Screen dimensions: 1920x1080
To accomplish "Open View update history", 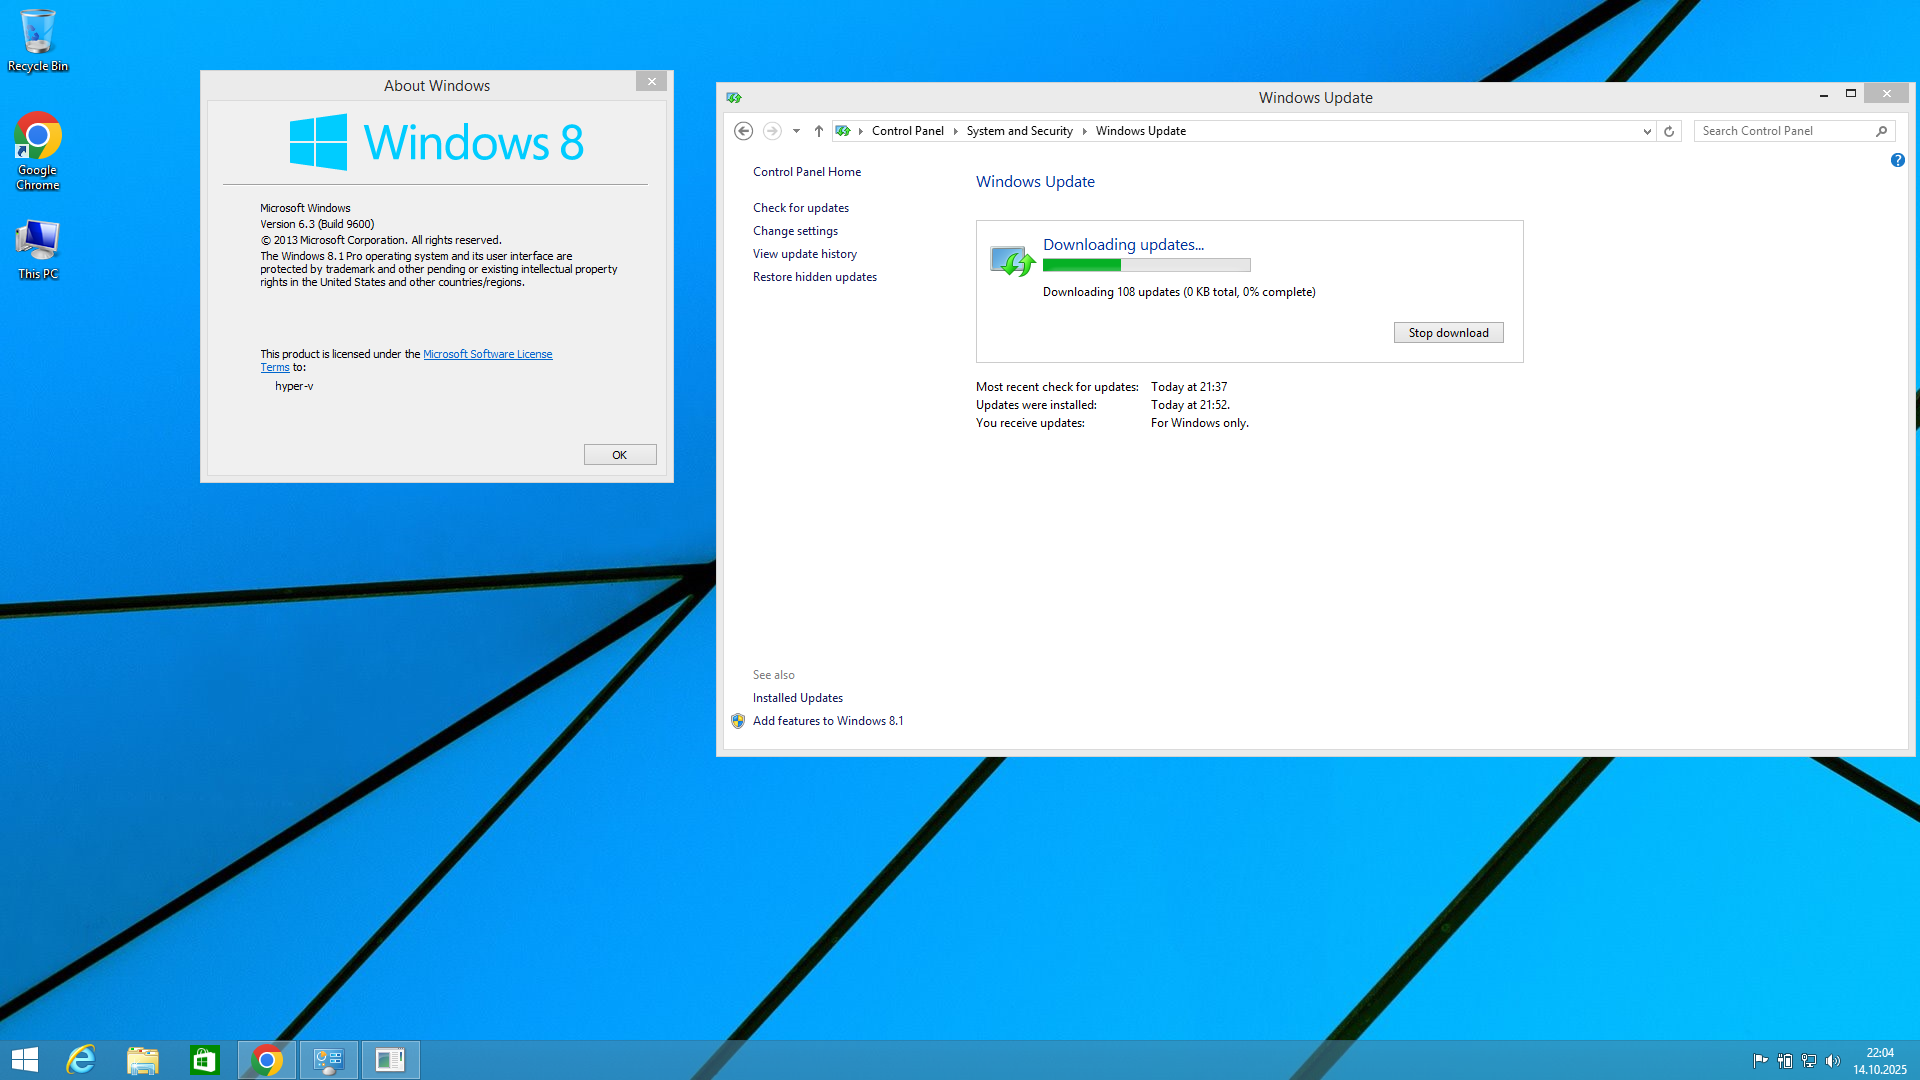I will (x=805, y=254).
